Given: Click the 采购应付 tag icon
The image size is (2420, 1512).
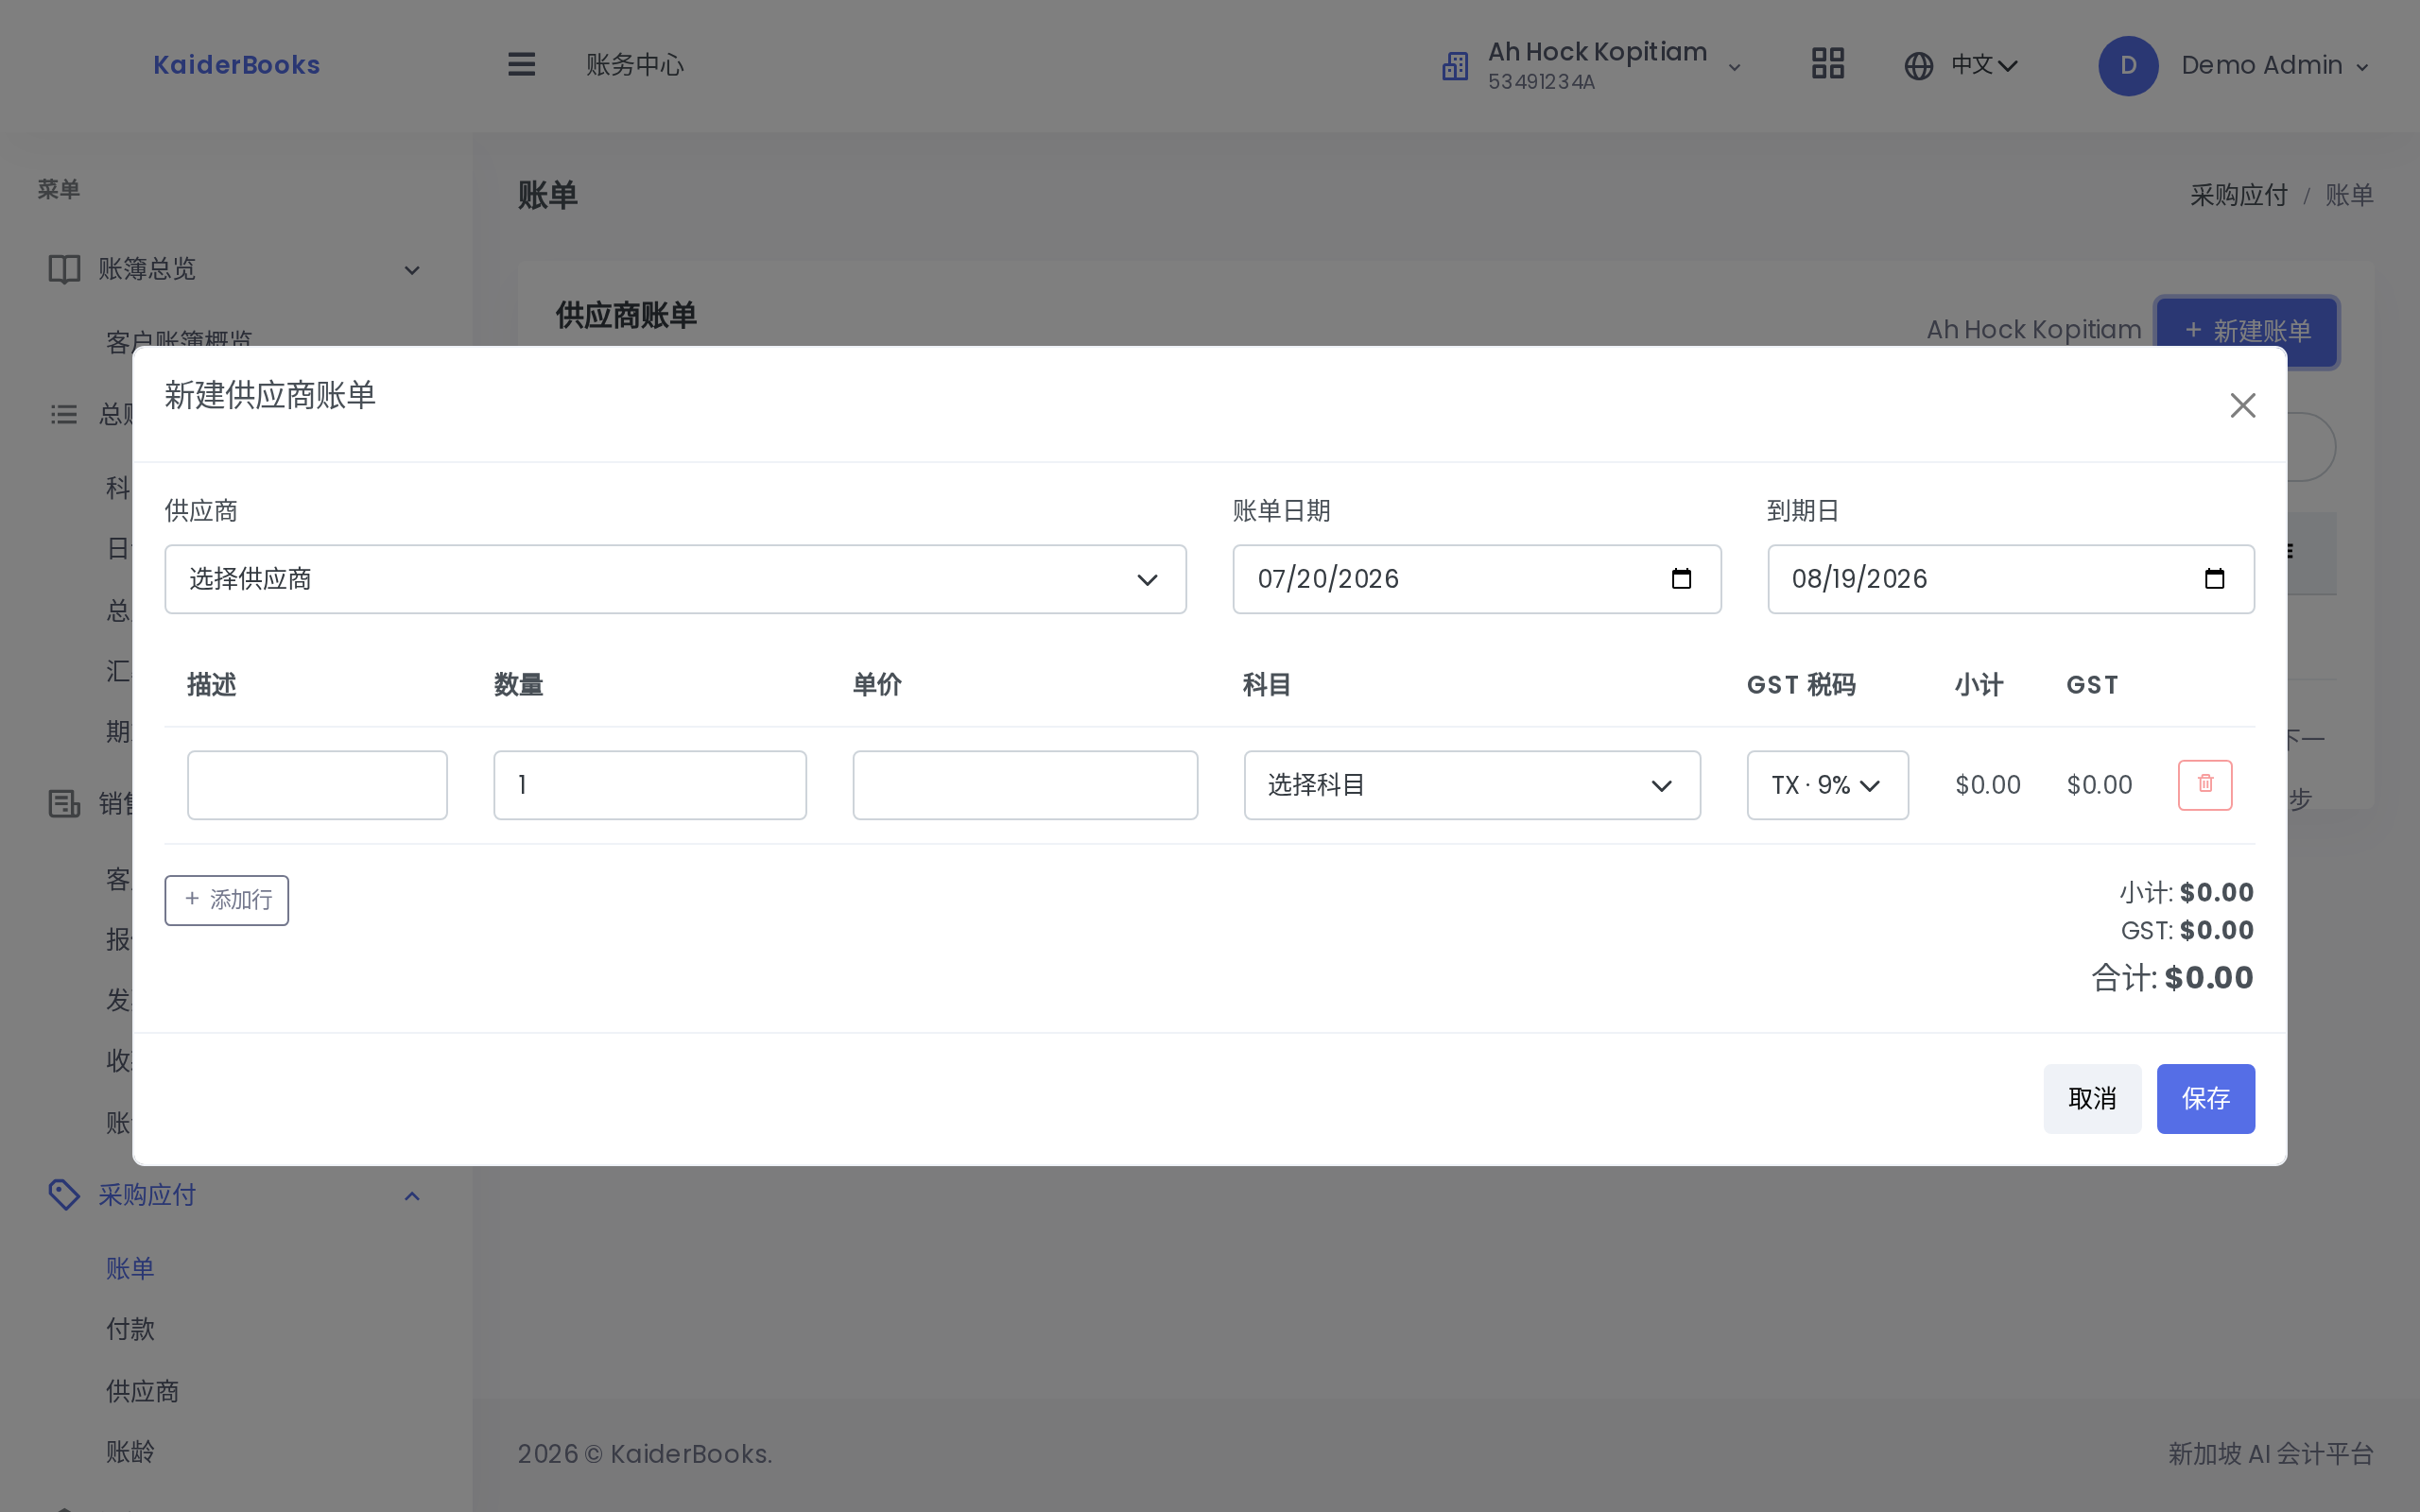Looking at the screenshot, I should click(x=64, y=1195).
